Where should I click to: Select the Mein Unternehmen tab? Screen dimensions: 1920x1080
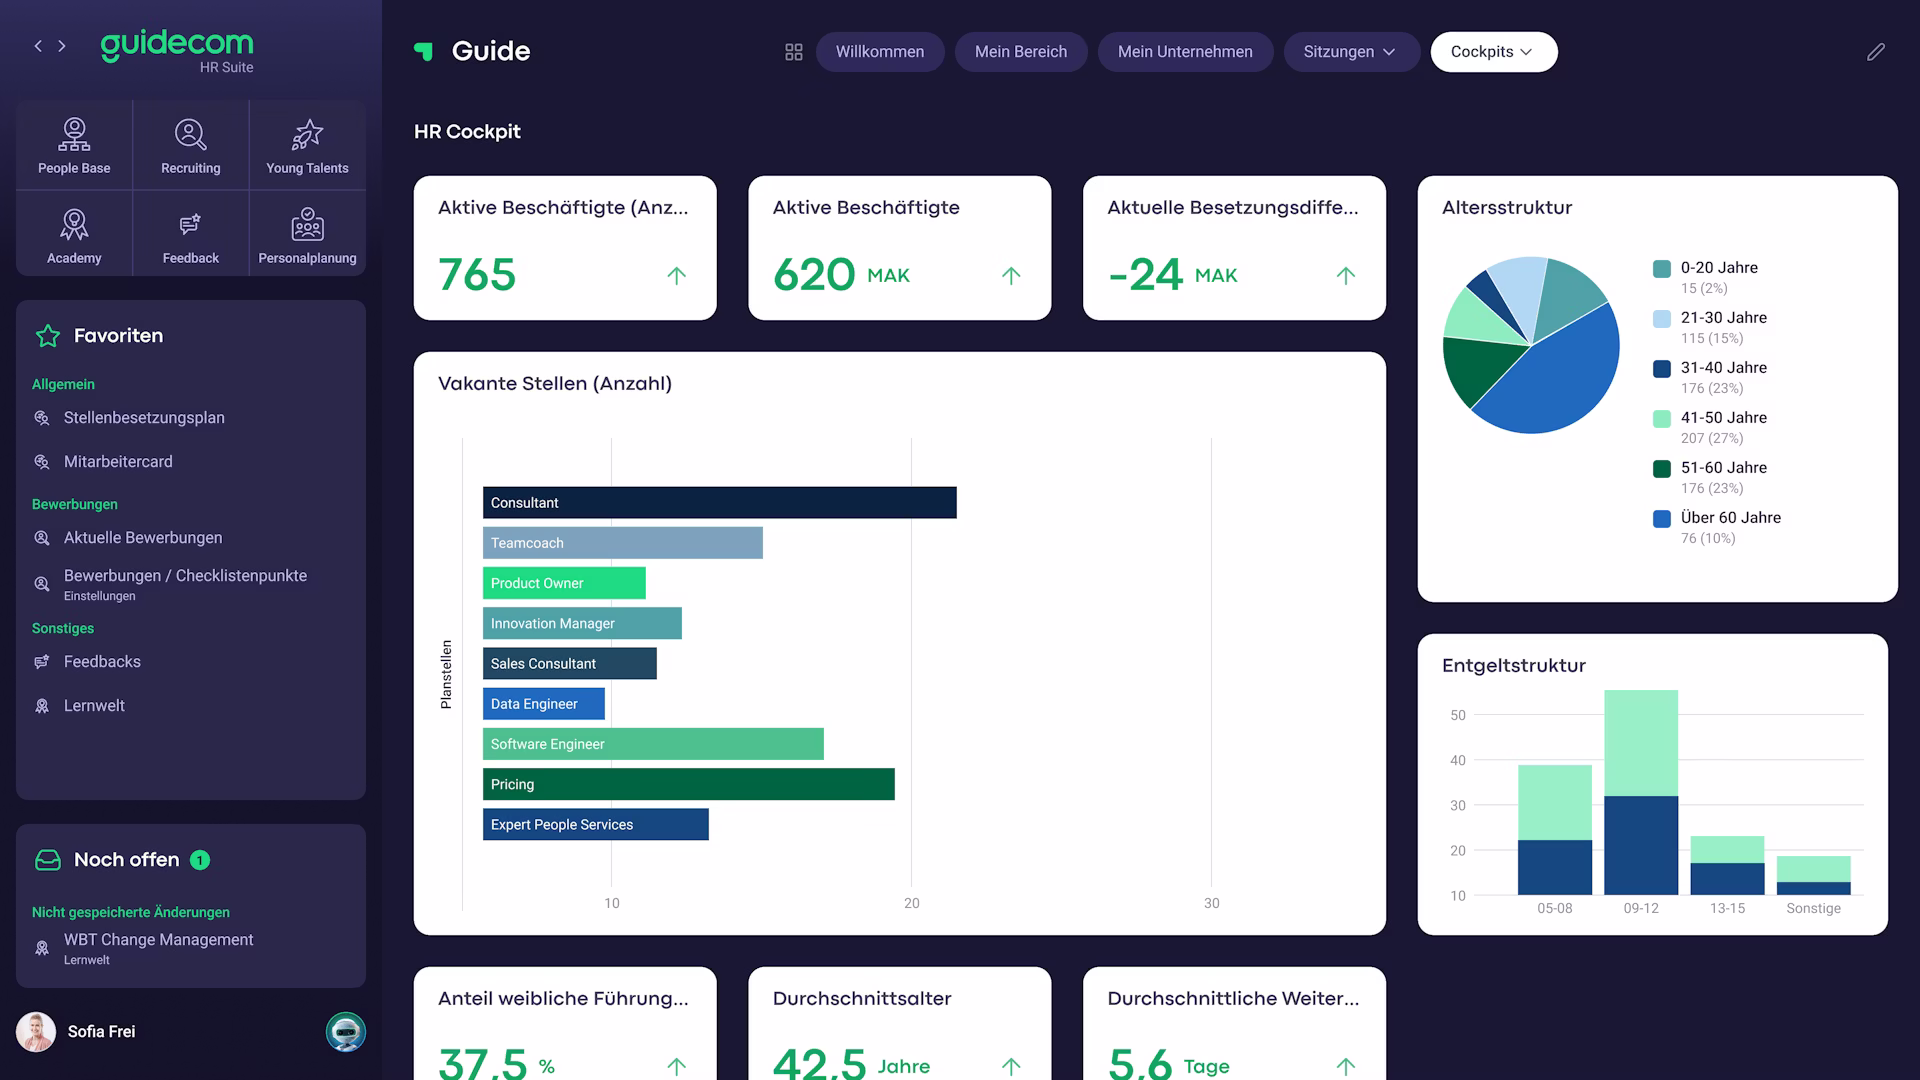pos(1185,51)
